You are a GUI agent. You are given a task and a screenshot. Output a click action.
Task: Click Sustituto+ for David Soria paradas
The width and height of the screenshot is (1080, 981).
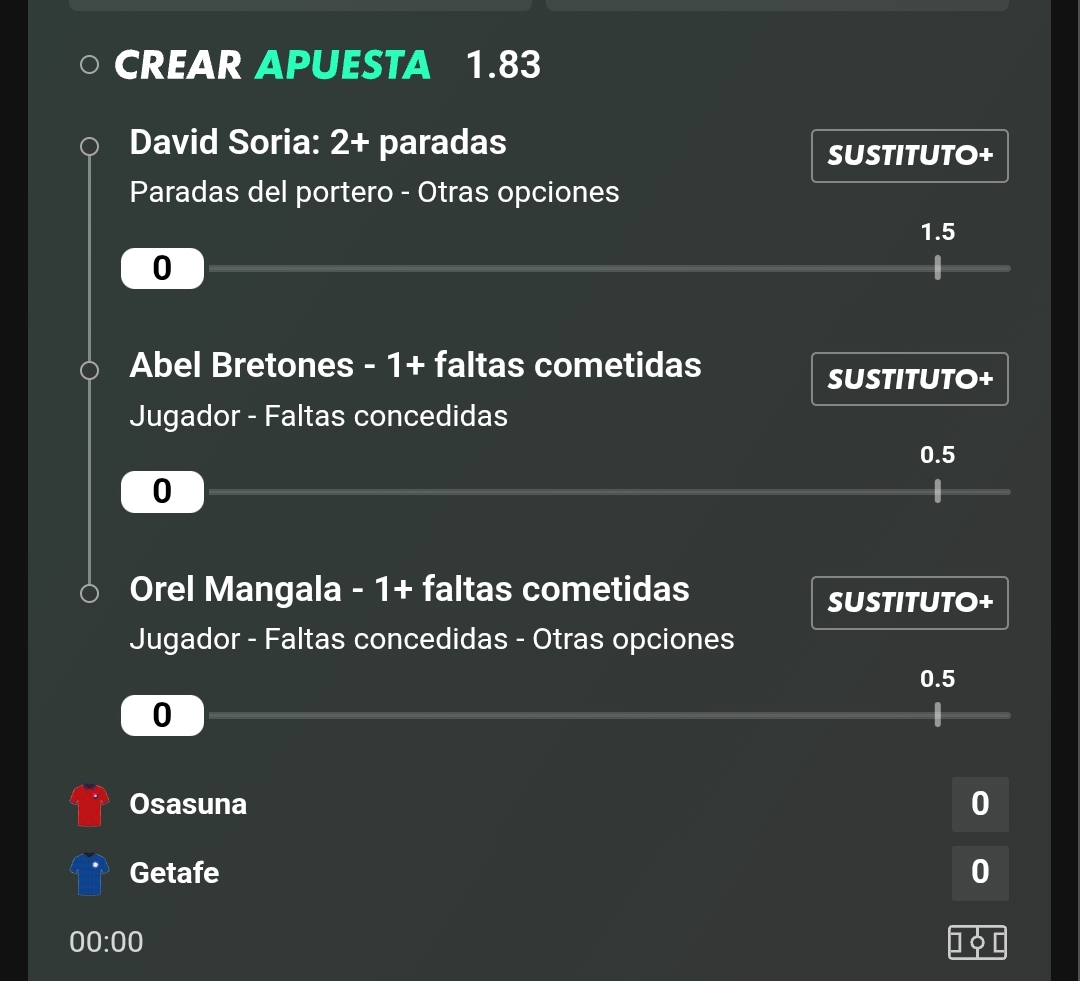(x=910, y=156)
